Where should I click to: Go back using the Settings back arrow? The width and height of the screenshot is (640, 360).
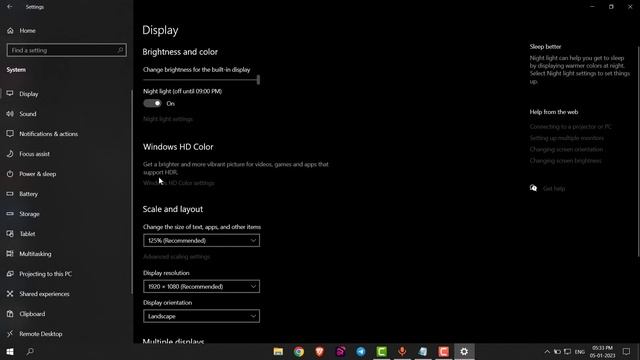10,7
